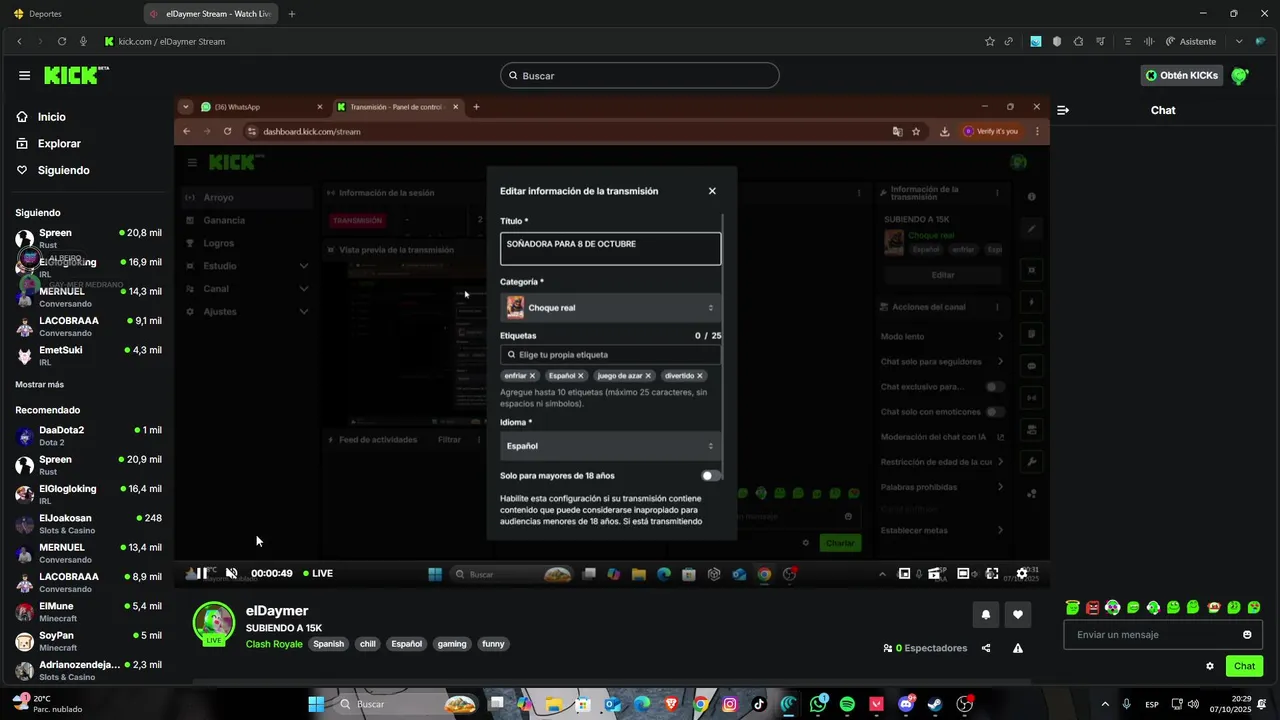Select the Spanish tag
Screen dimensions: 1280x720
328,644
